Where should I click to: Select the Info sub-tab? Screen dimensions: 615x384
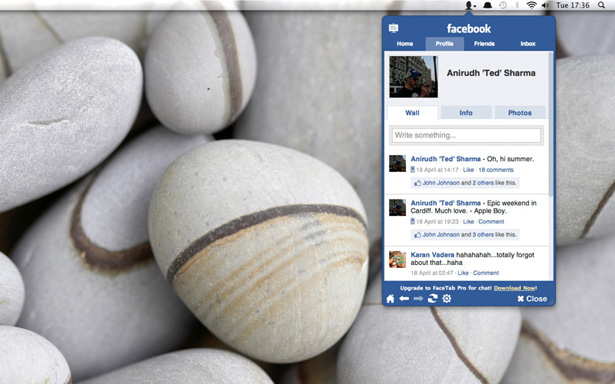click(466, 113)
